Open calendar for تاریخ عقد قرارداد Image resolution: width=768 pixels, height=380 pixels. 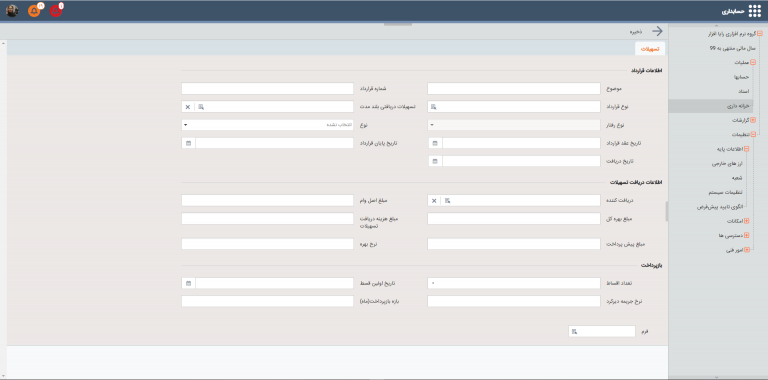[x=434, y=143]
